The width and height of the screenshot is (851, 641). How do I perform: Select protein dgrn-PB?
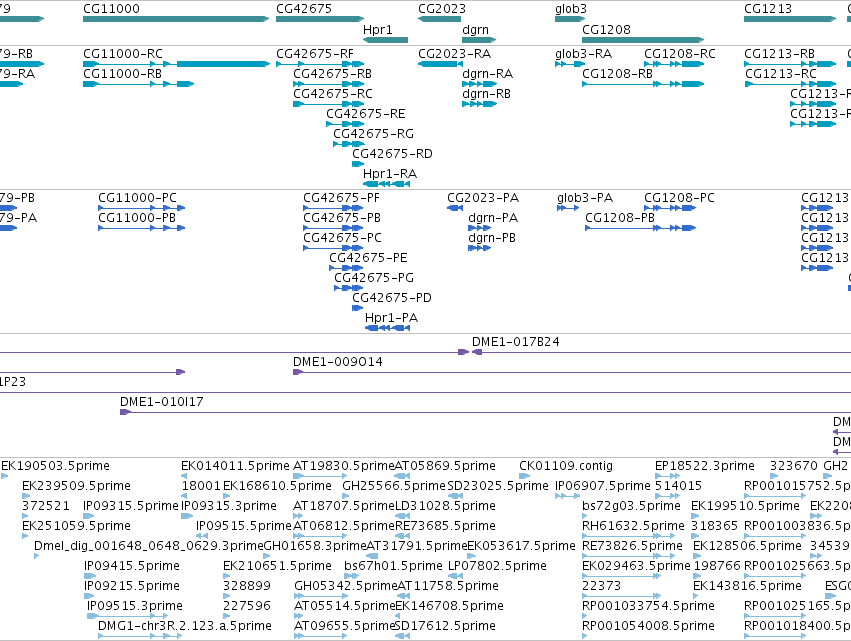click(x=480, y=247)
